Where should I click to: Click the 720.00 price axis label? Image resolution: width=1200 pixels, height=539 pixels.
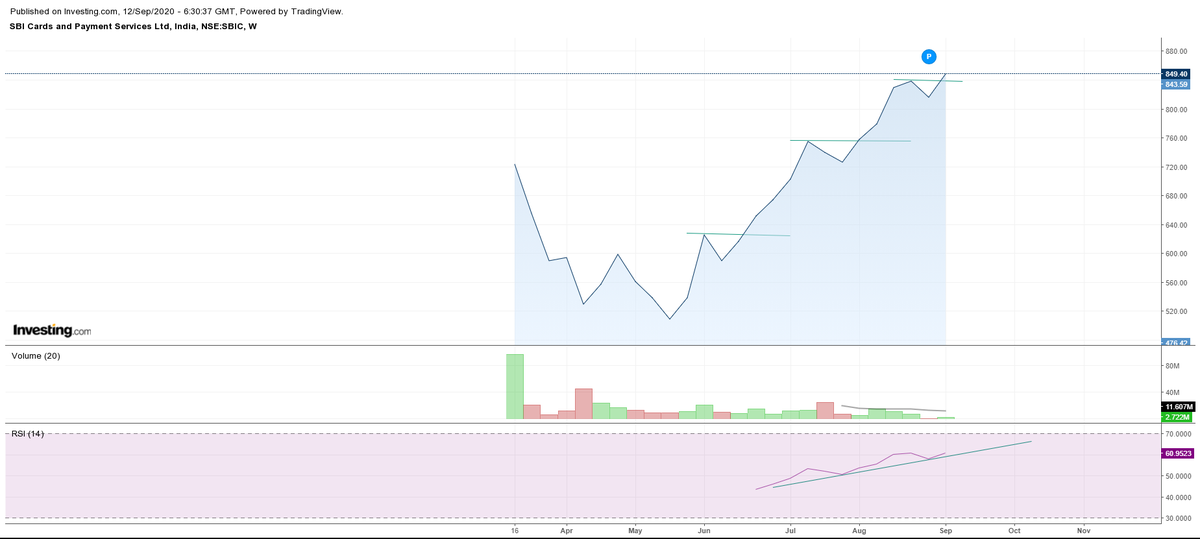(x=1176, y=167)
